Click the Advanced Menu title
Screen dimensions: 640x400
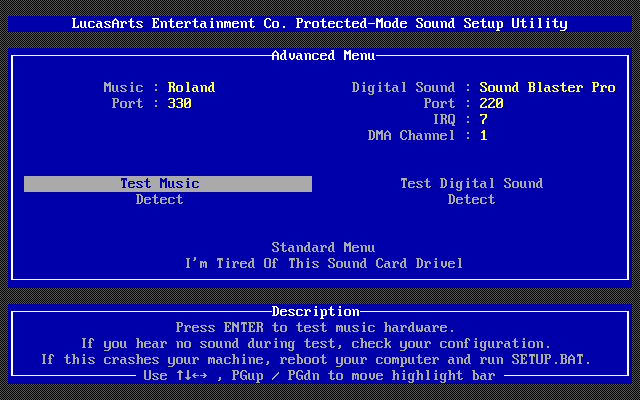(x=323, y=56)
